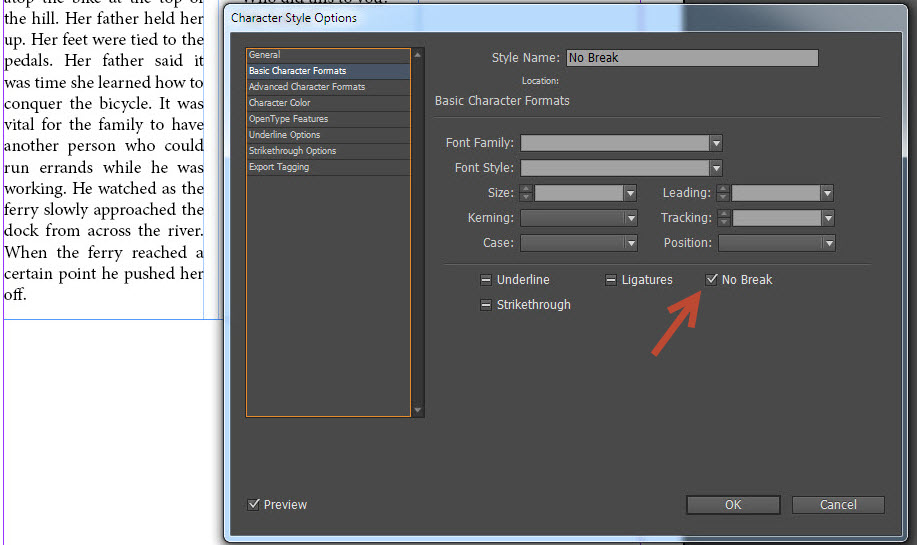Open Advanced Character Formats category
The image size is (917, 545).
328,87
